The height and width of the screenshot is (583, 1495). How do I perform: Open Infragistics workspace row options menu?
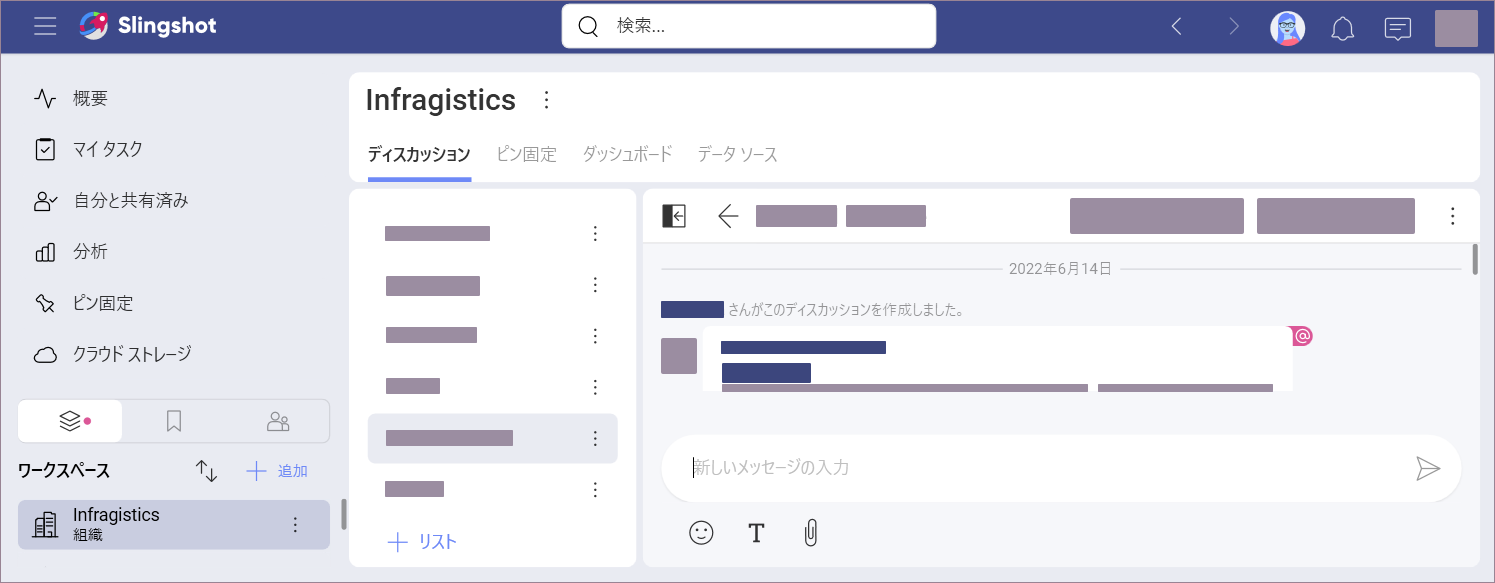point(295,525)
